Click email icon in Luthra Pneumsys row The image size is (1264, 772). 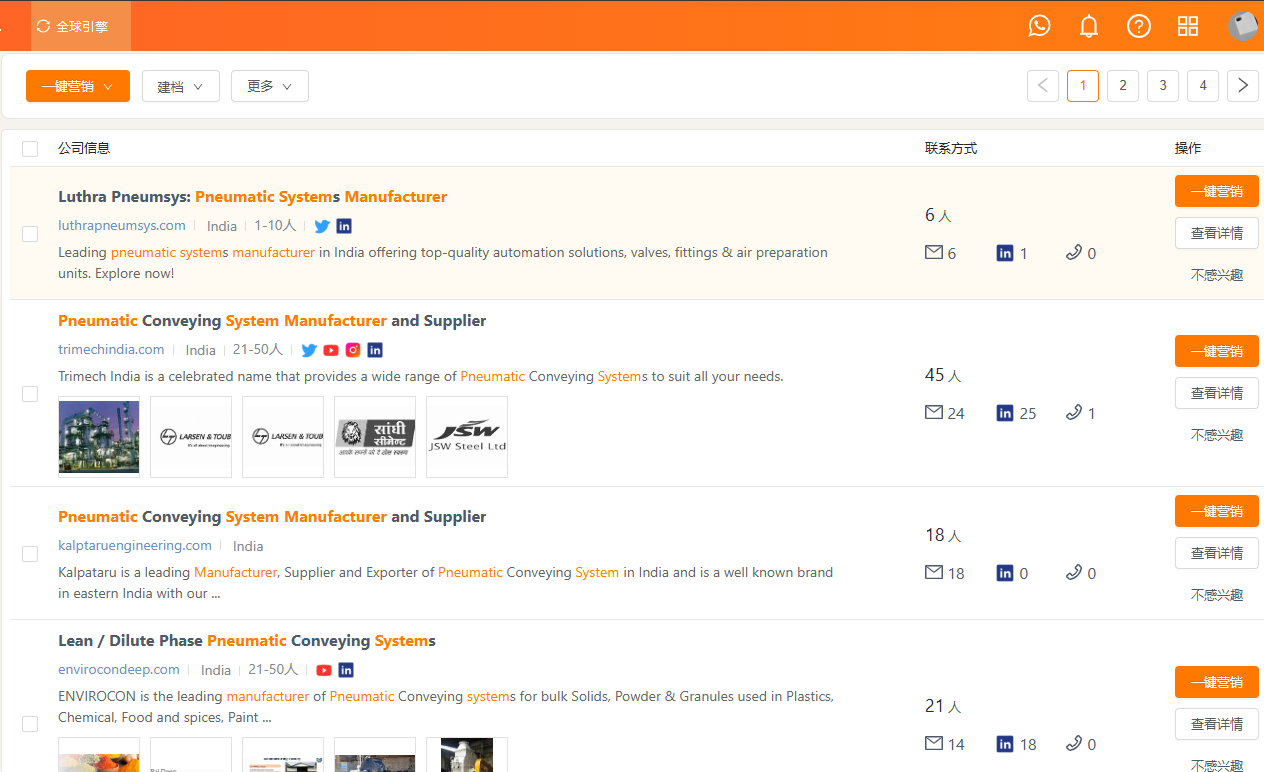[934, 253]
